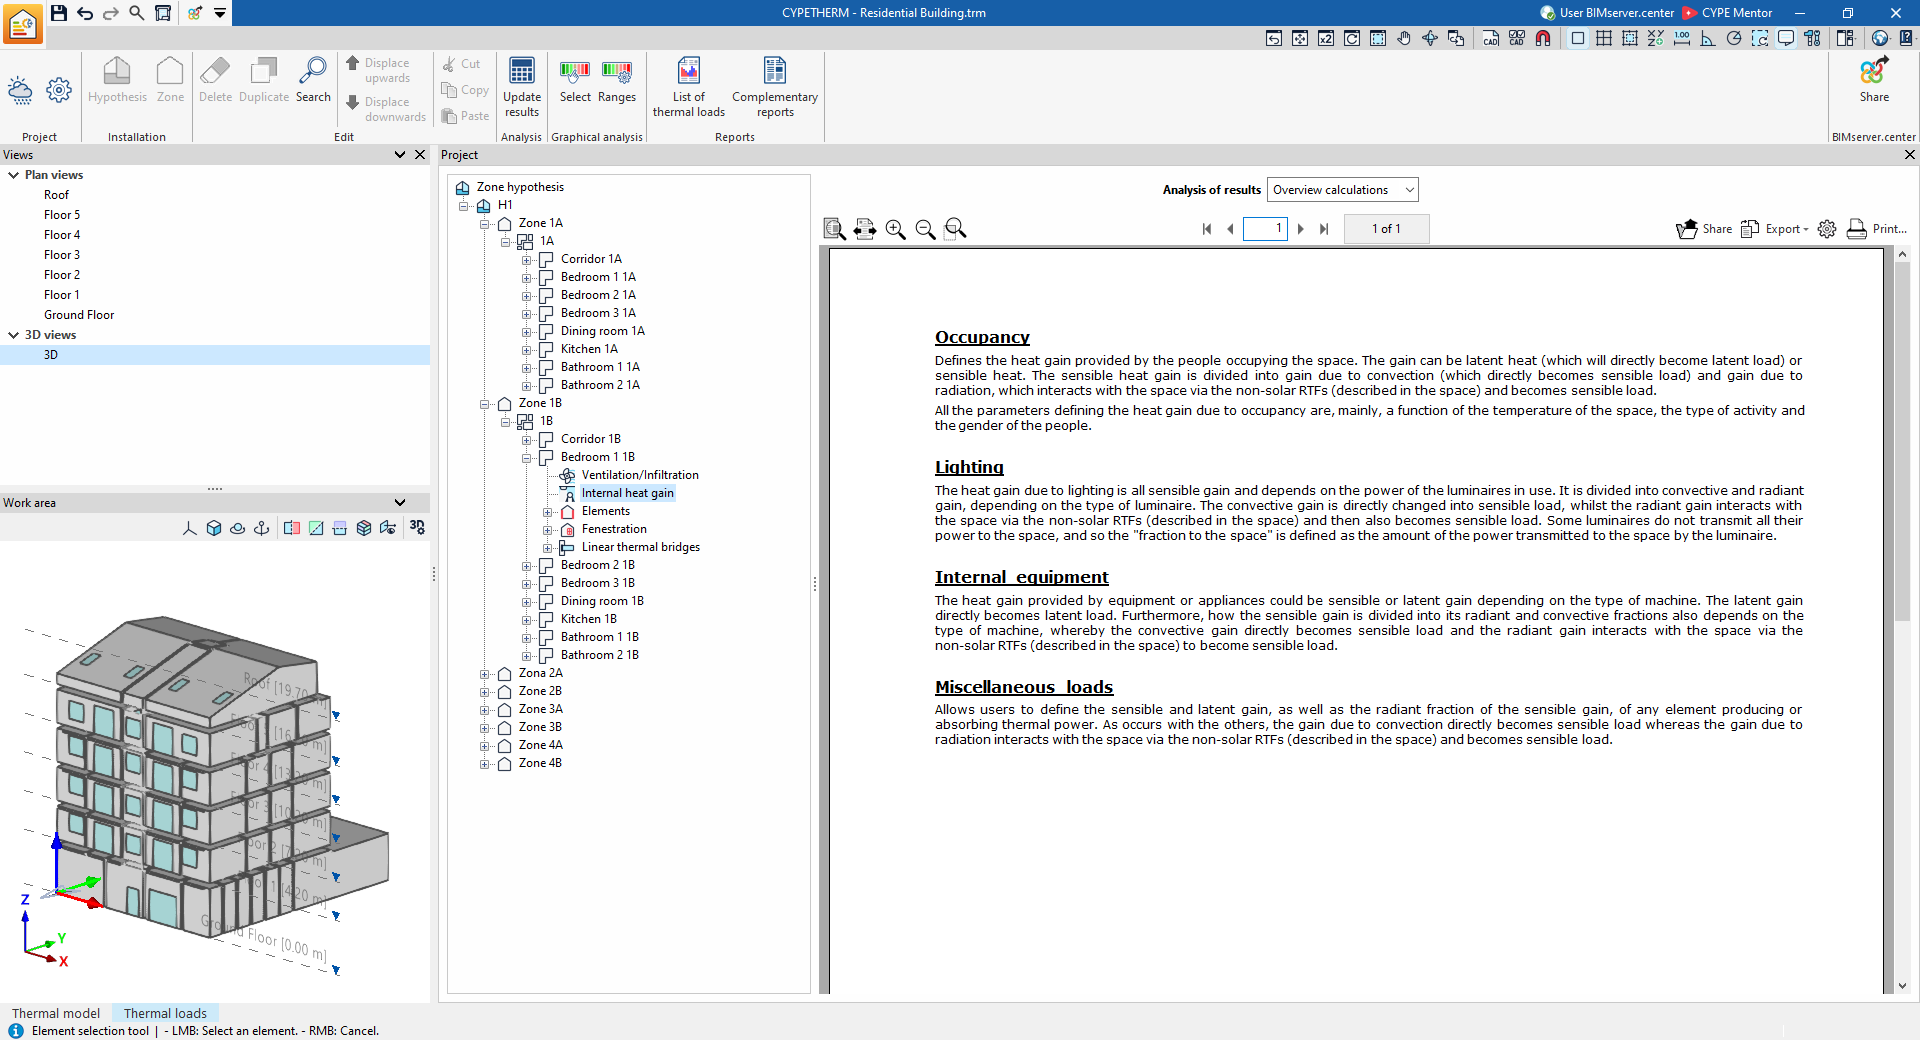Viewport: 1920px width, 1040px height.
Task: Click the page number input field
Action: (x=1265, y=229)
